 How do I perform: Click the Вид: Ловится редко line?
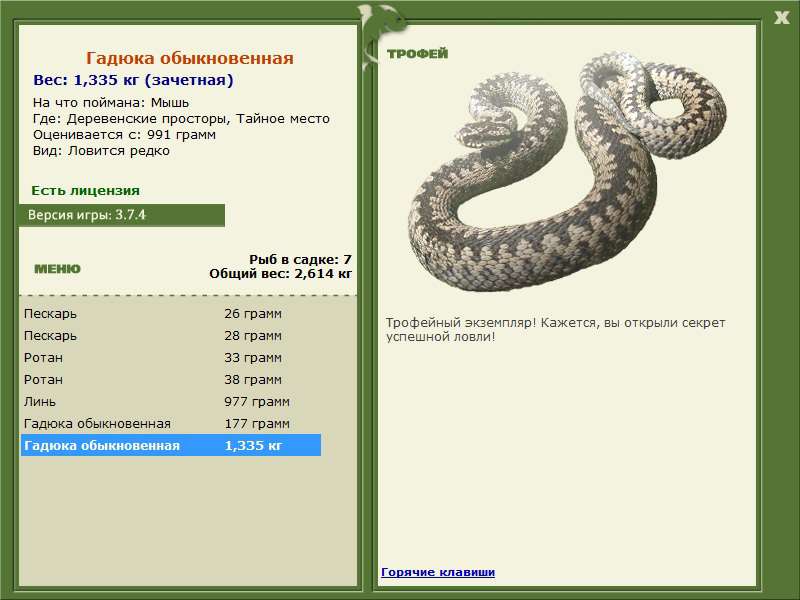[x=101, y=151]
